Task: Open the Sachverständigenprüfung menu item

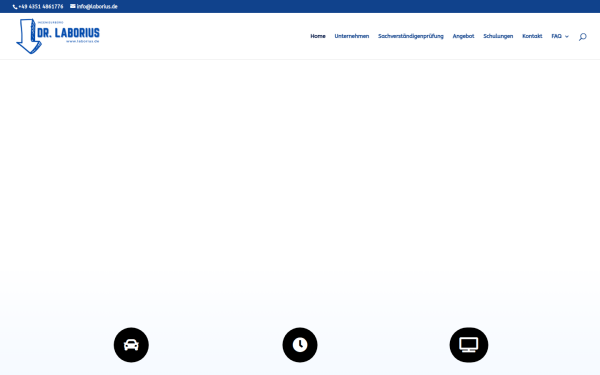Action: (x=411, y=36)
